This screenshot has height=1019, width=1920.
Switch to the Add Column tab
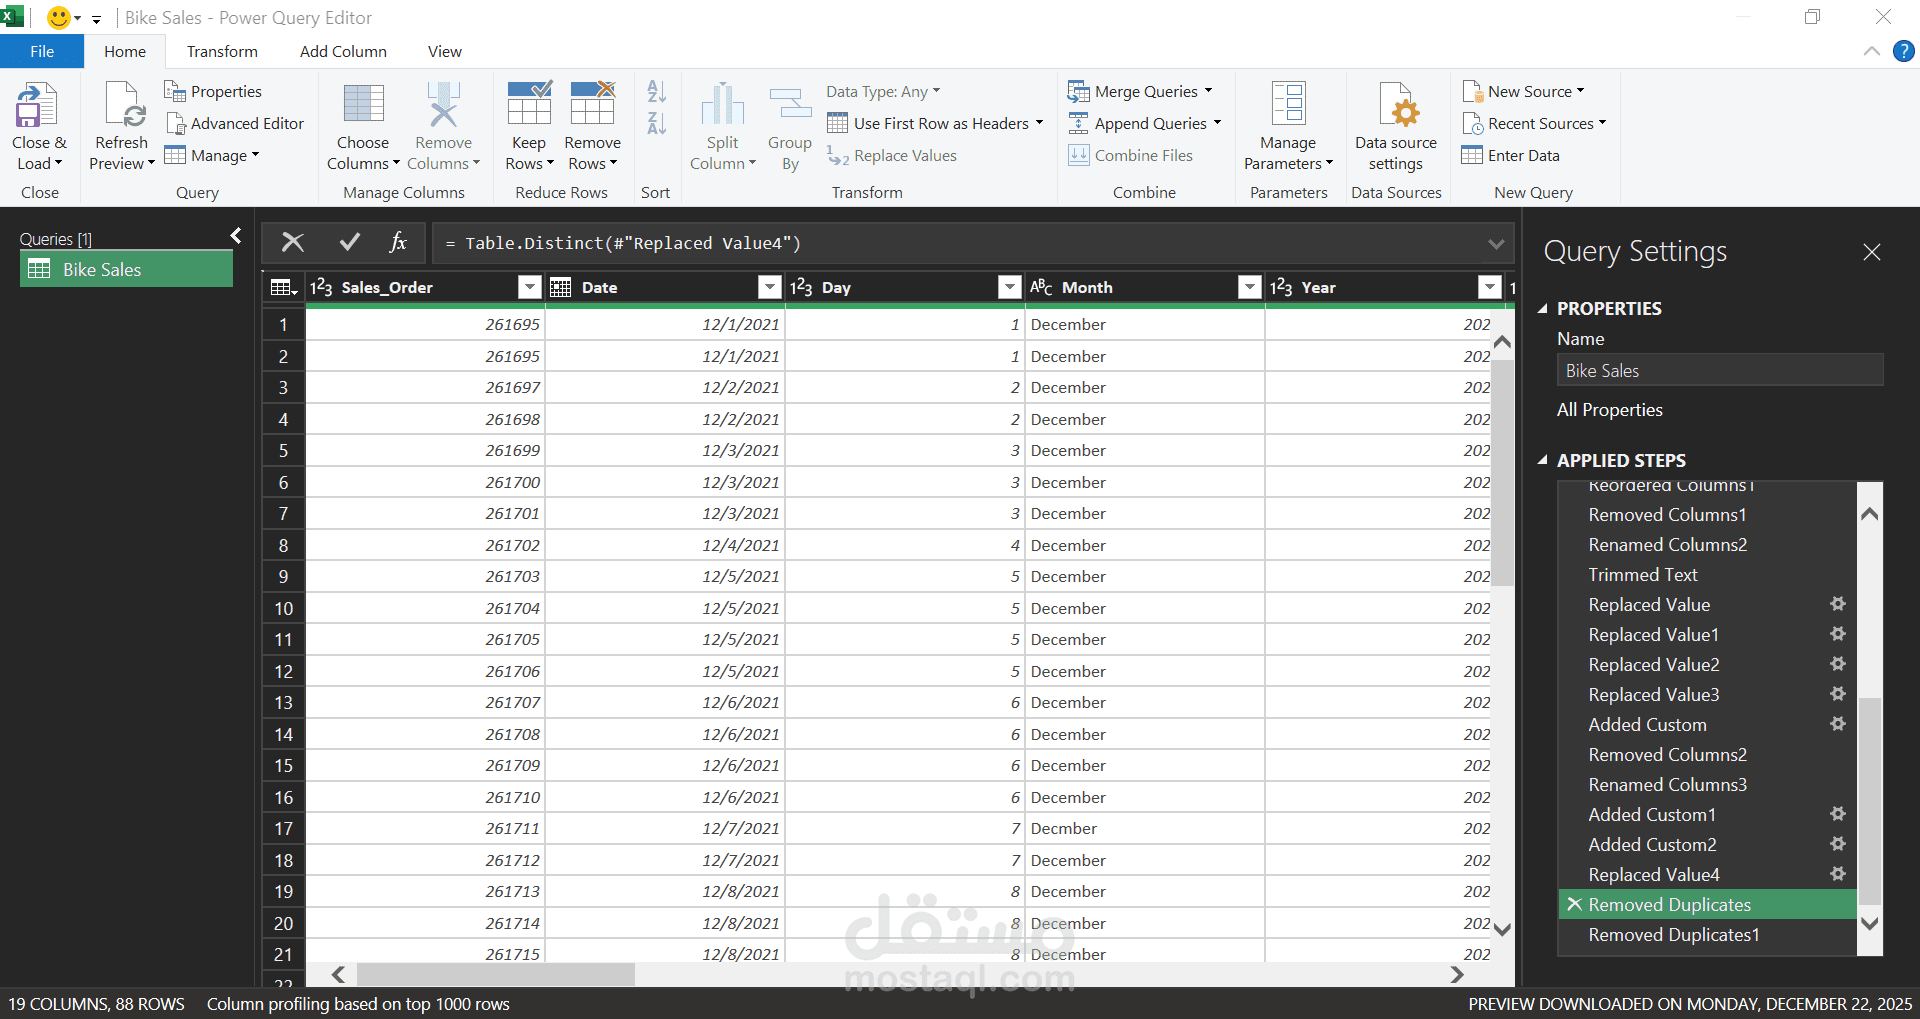343,51
